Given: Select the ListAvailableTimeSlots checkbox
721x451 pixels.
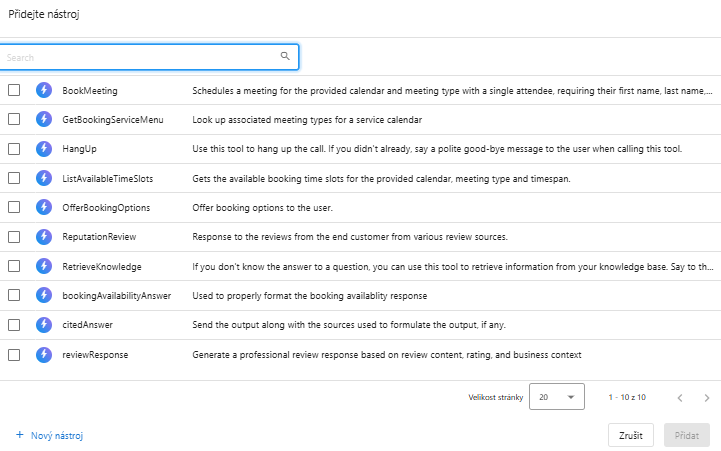Looking at the screenshot, I should pos(14,178).
